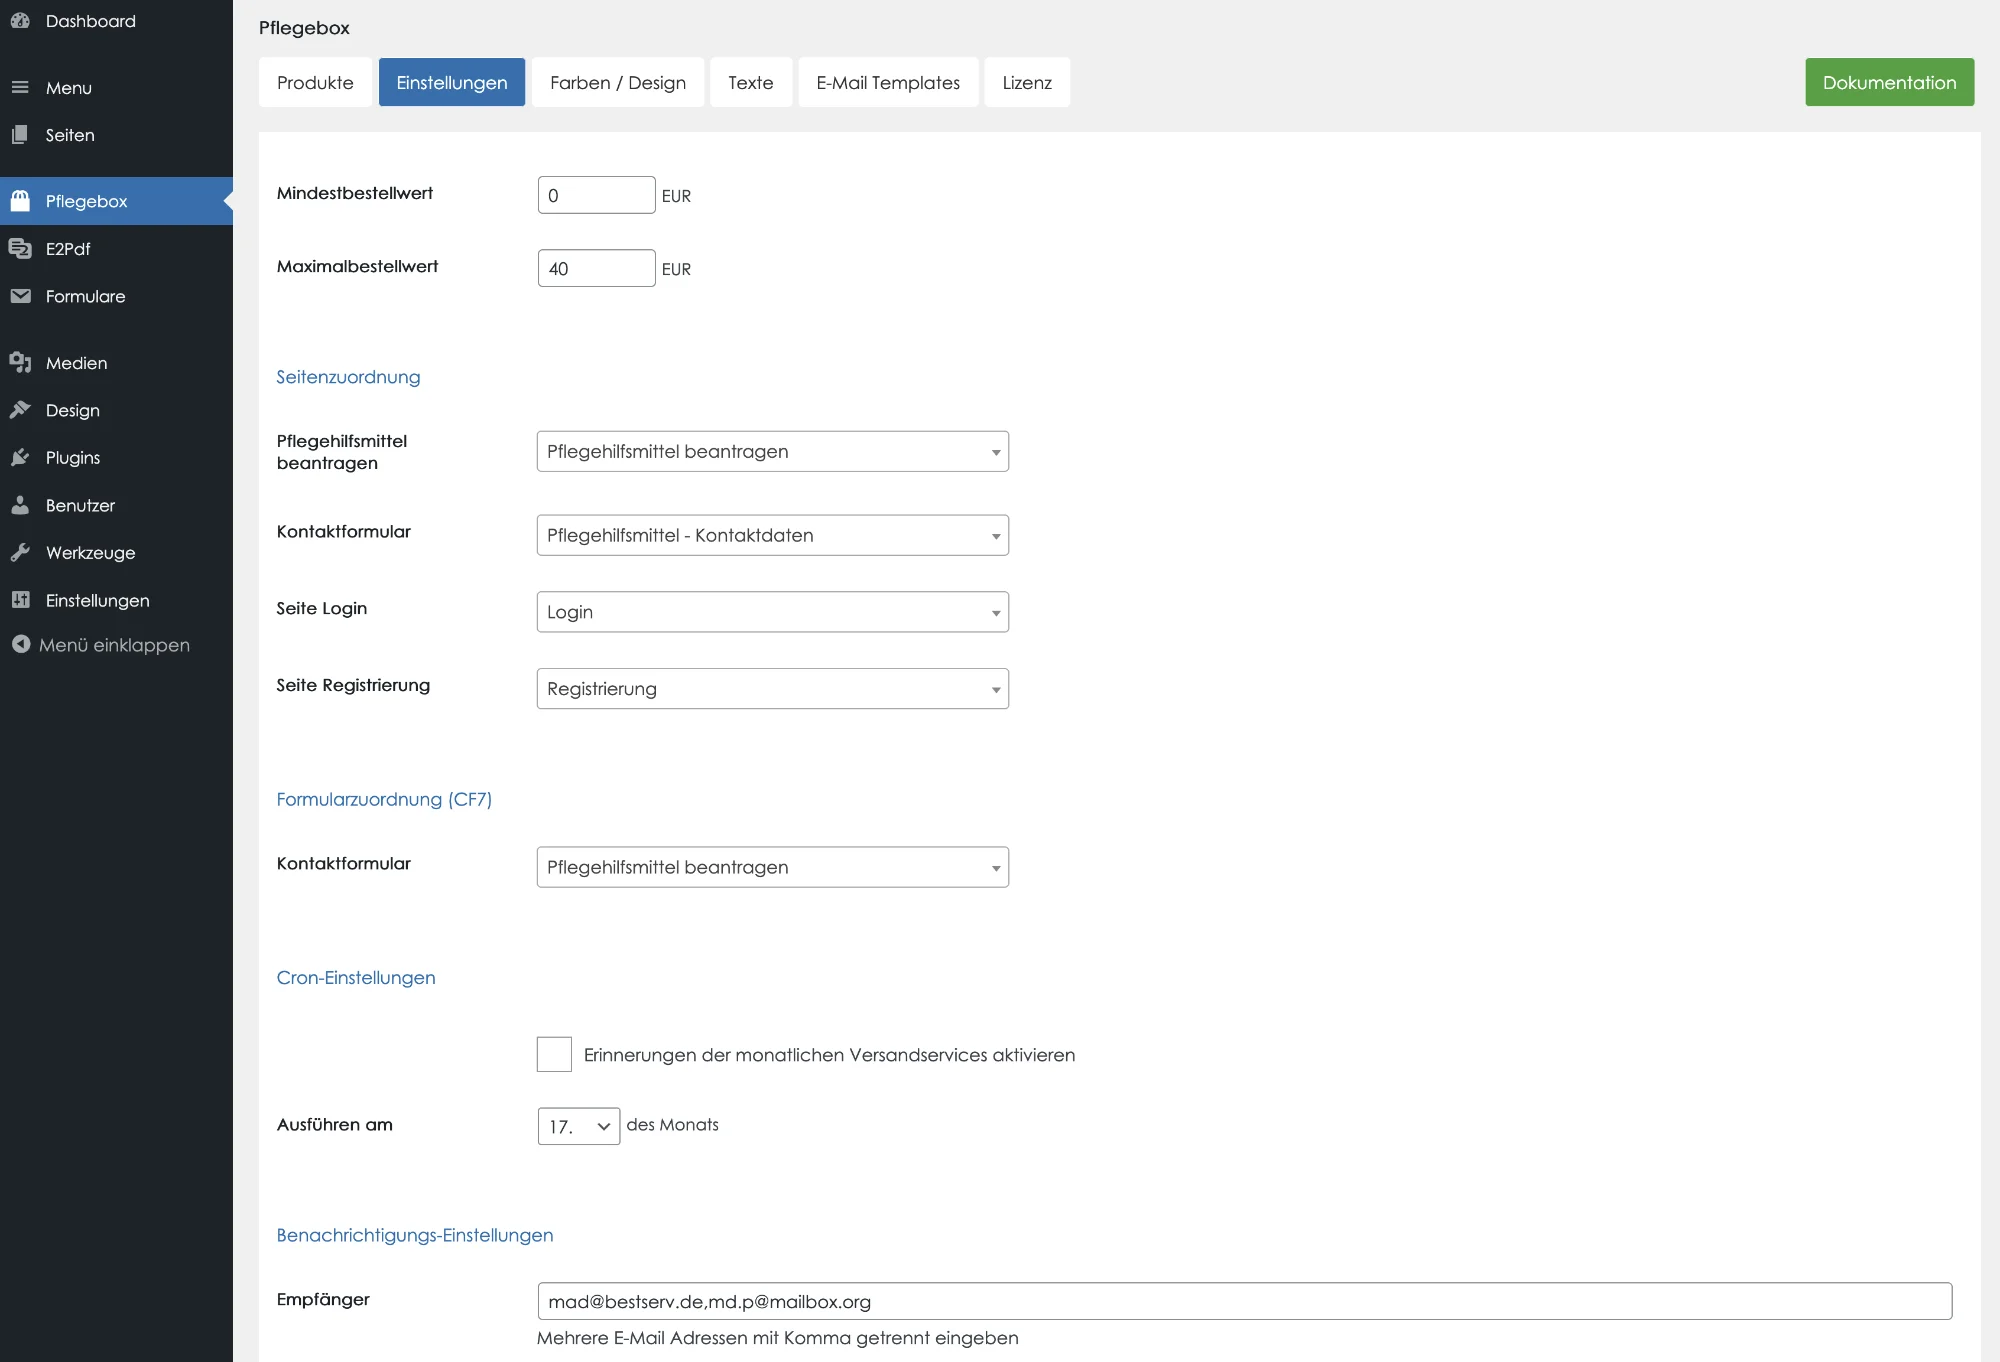Open the E-Mail Templates tab

point(887,82)
